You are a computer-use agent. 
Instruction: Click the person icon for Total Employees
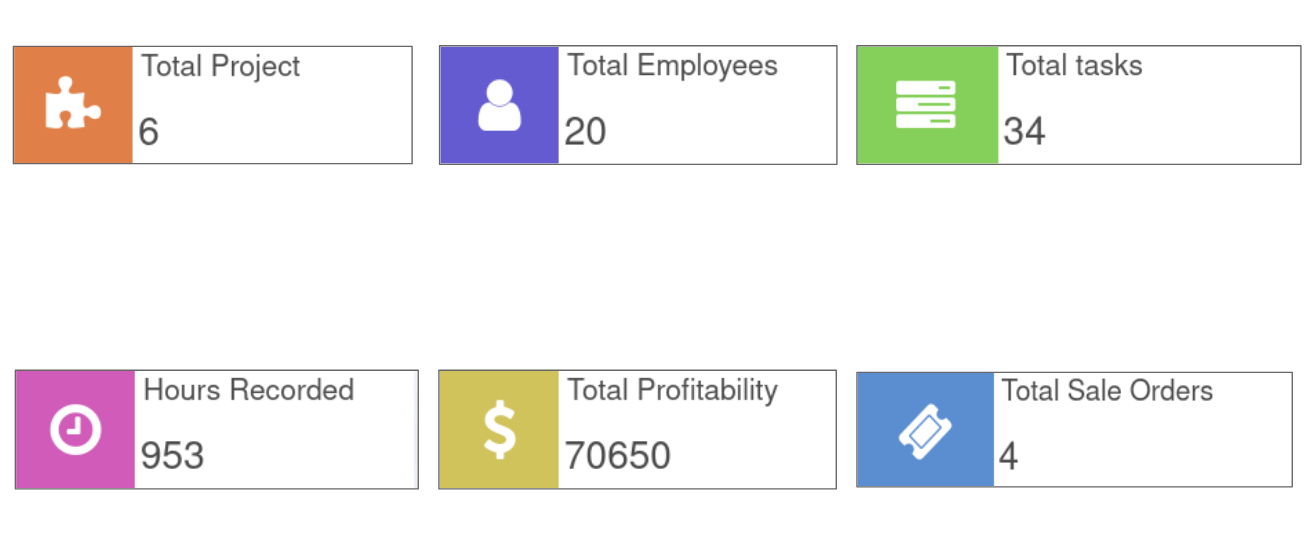pos(499,105)
